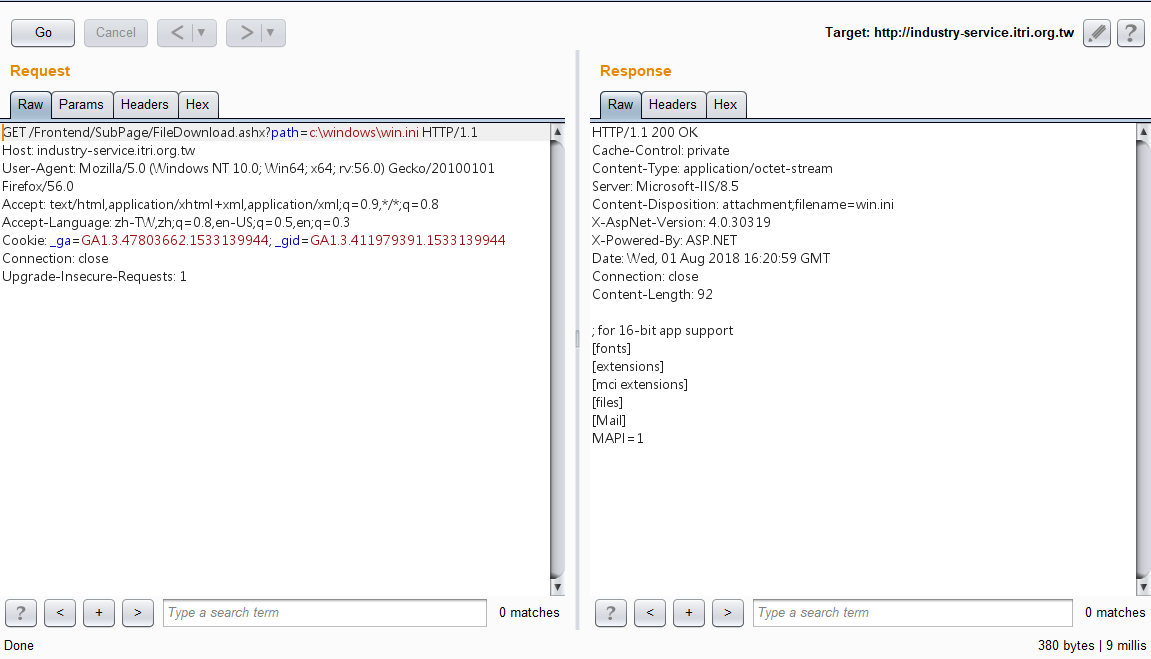Click the Upgrade-Insecure-Requests: 1 line
This screenshot has width=1151, height=659.
click(x=94, y=276)
